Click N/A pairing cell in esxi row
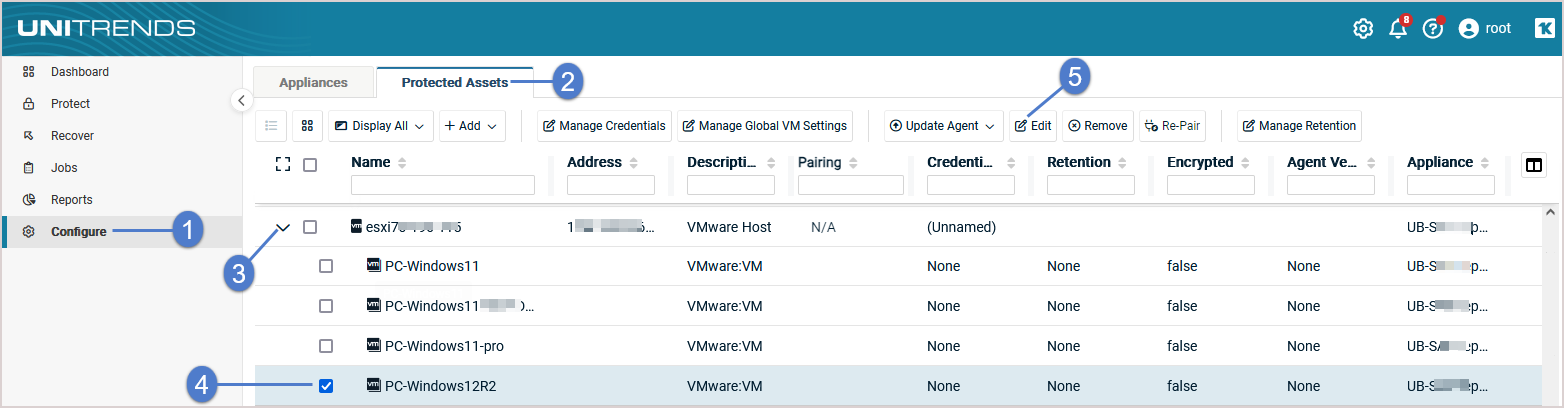Image resolution: width=1564 pixels, height=408 pixels. (x=823, y=227)
